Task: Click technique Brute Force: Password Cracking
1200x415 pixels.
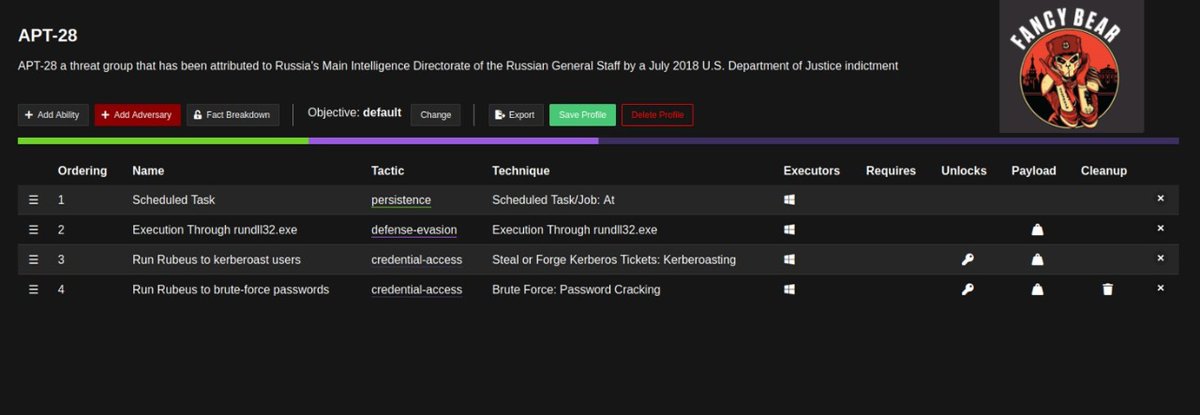Action: (576, 290)
